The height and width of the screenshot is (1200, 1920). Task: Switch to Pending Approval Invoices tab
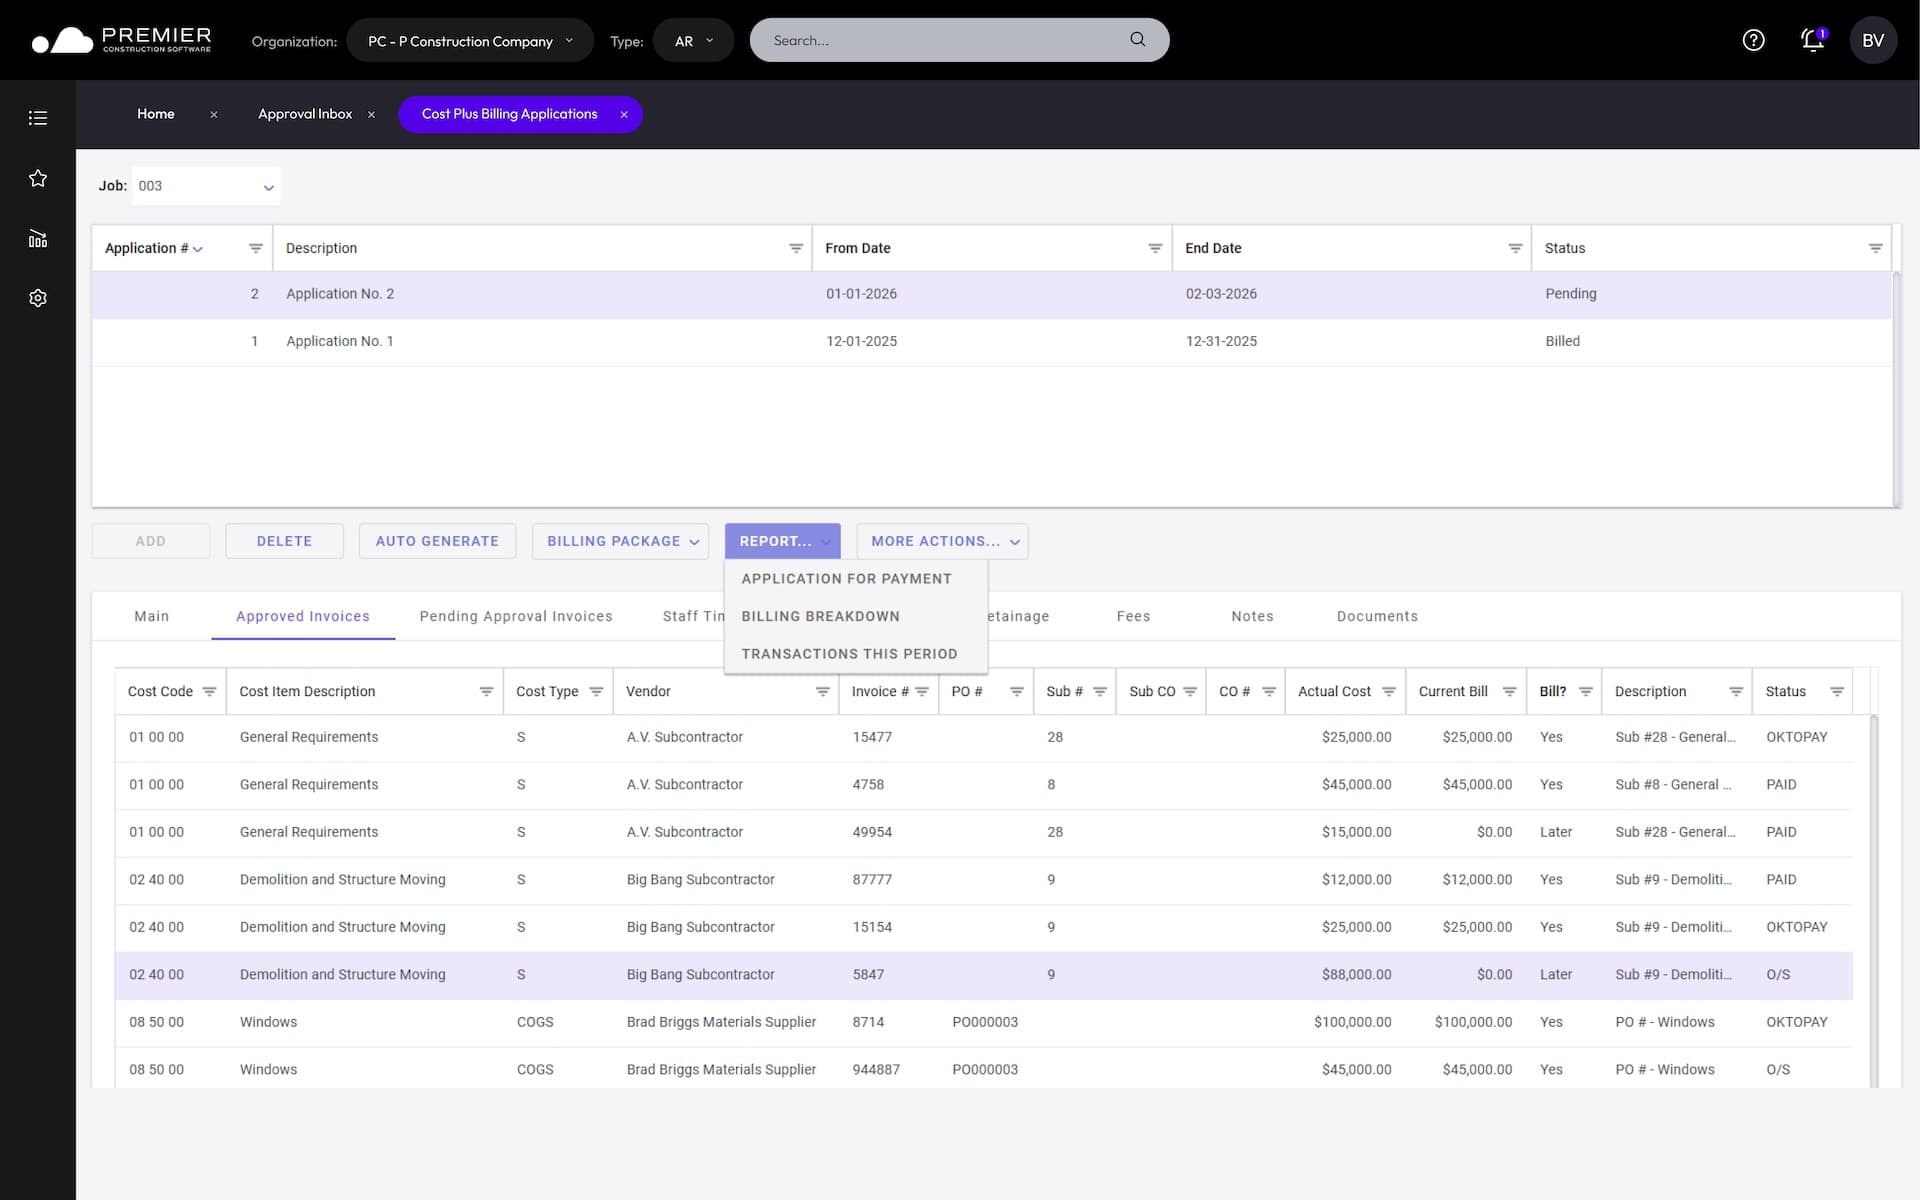515,616
